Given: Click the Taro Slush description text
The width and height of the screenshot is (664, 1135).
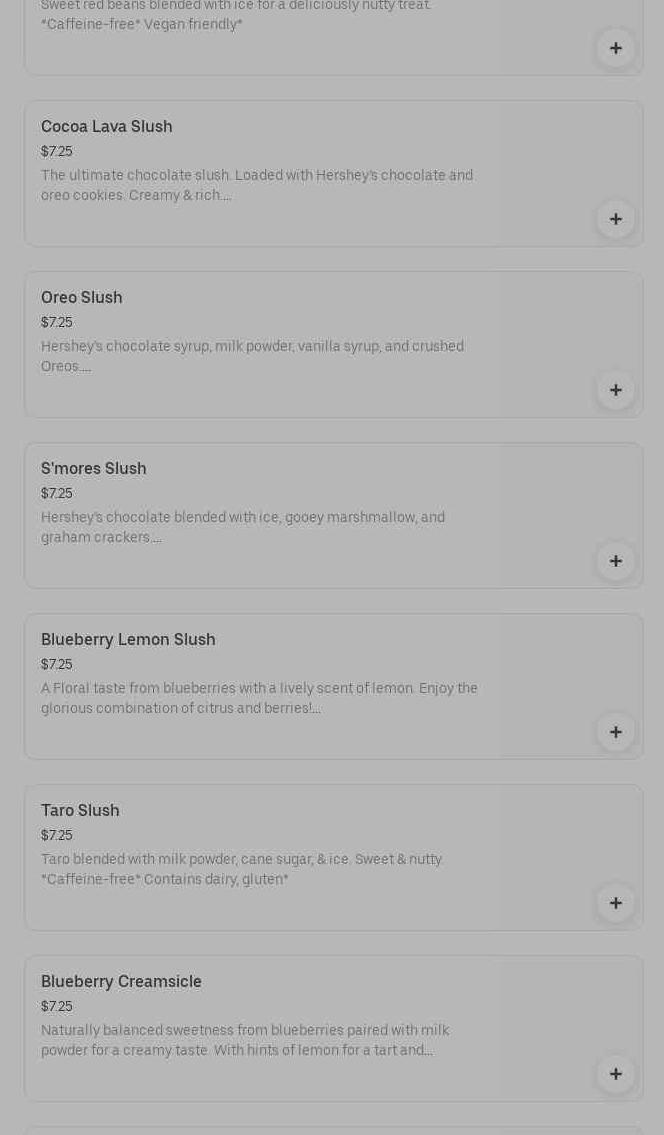Looking at the screenshot, I should (x=241, y=869).
